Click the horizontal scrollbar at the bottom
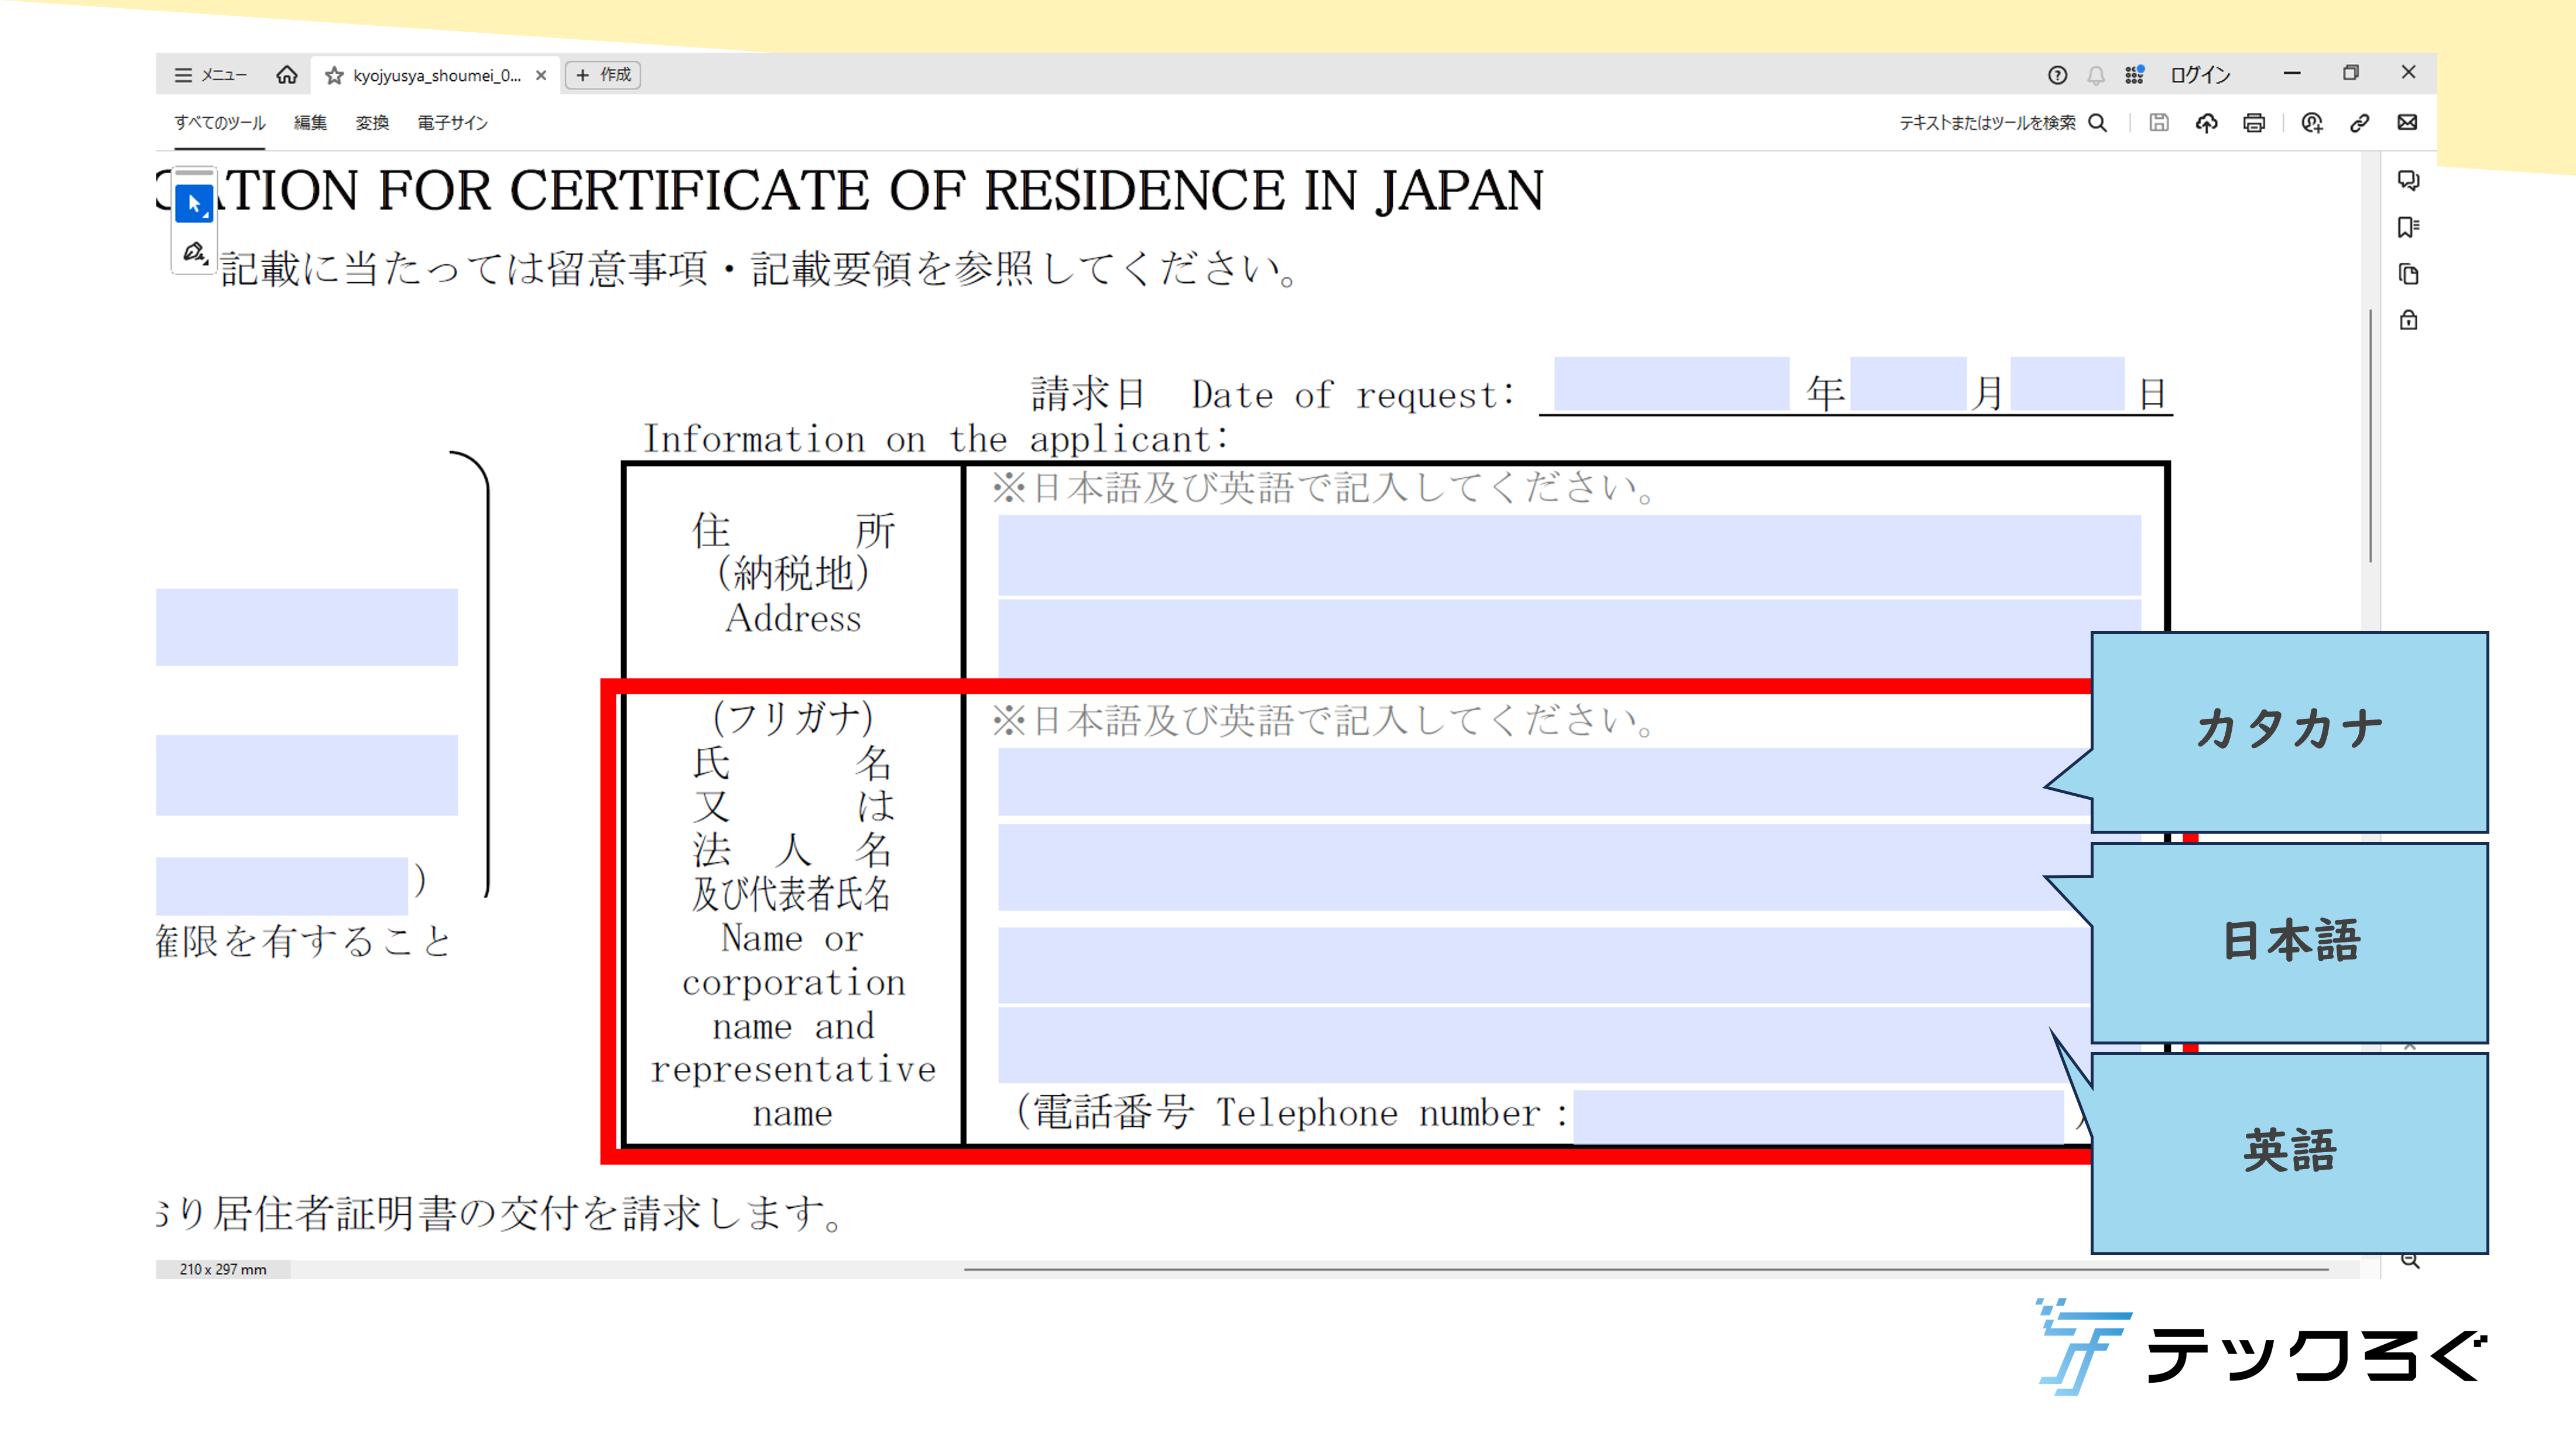The width and height of the screenshot is (2576, 1449). (1646, 1270)
